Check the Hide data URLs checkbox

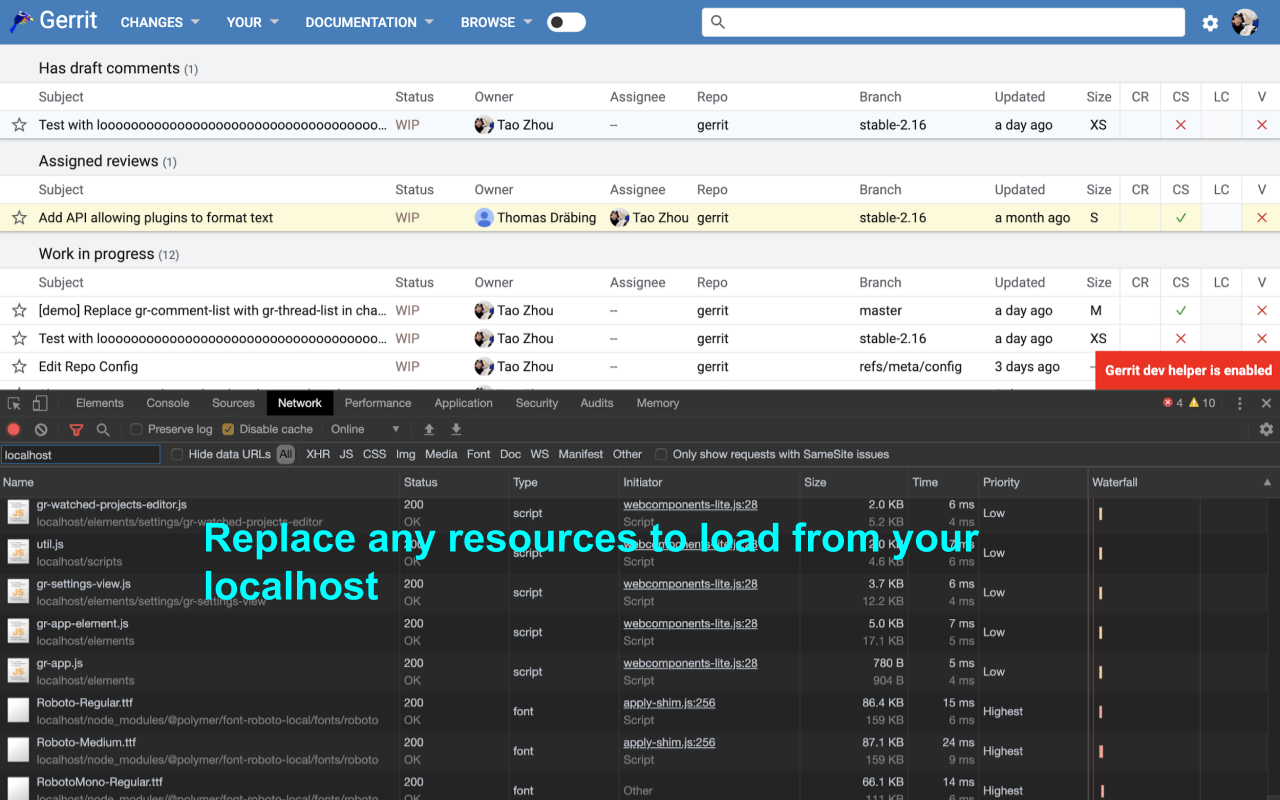coord(177,454)
